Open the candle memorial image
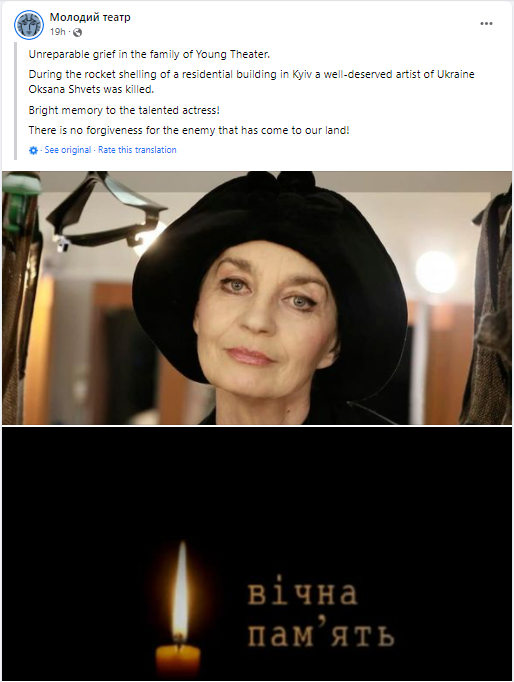The height and width of the screenshot is (682, 514). click(257, 553)
